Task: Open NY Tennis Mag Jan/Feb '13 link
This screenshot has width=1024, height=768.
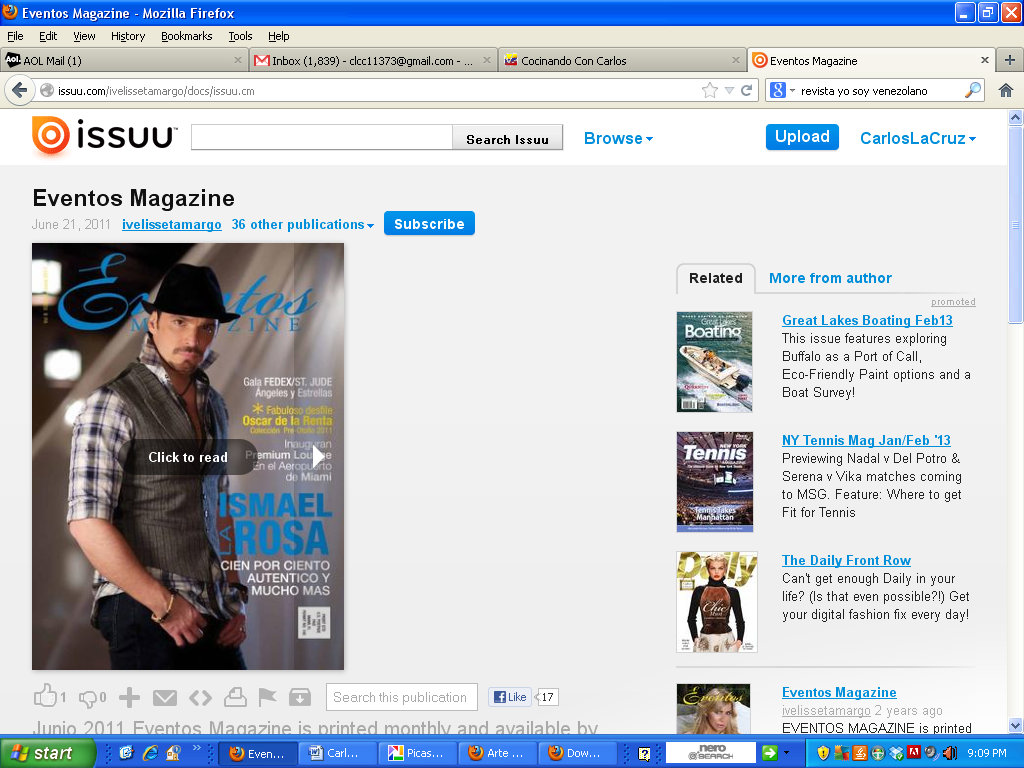Action: pyautogui.click(x=866, y=440)
